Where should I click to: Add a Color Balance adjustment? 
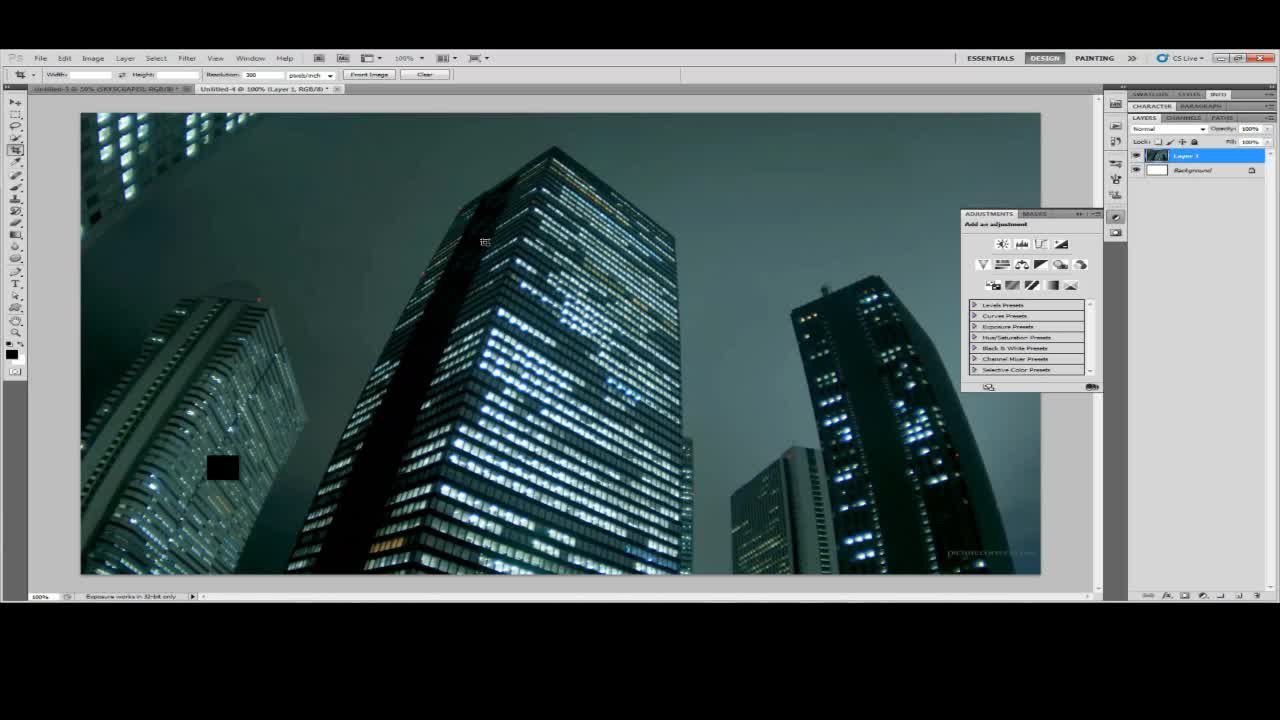1022,265
